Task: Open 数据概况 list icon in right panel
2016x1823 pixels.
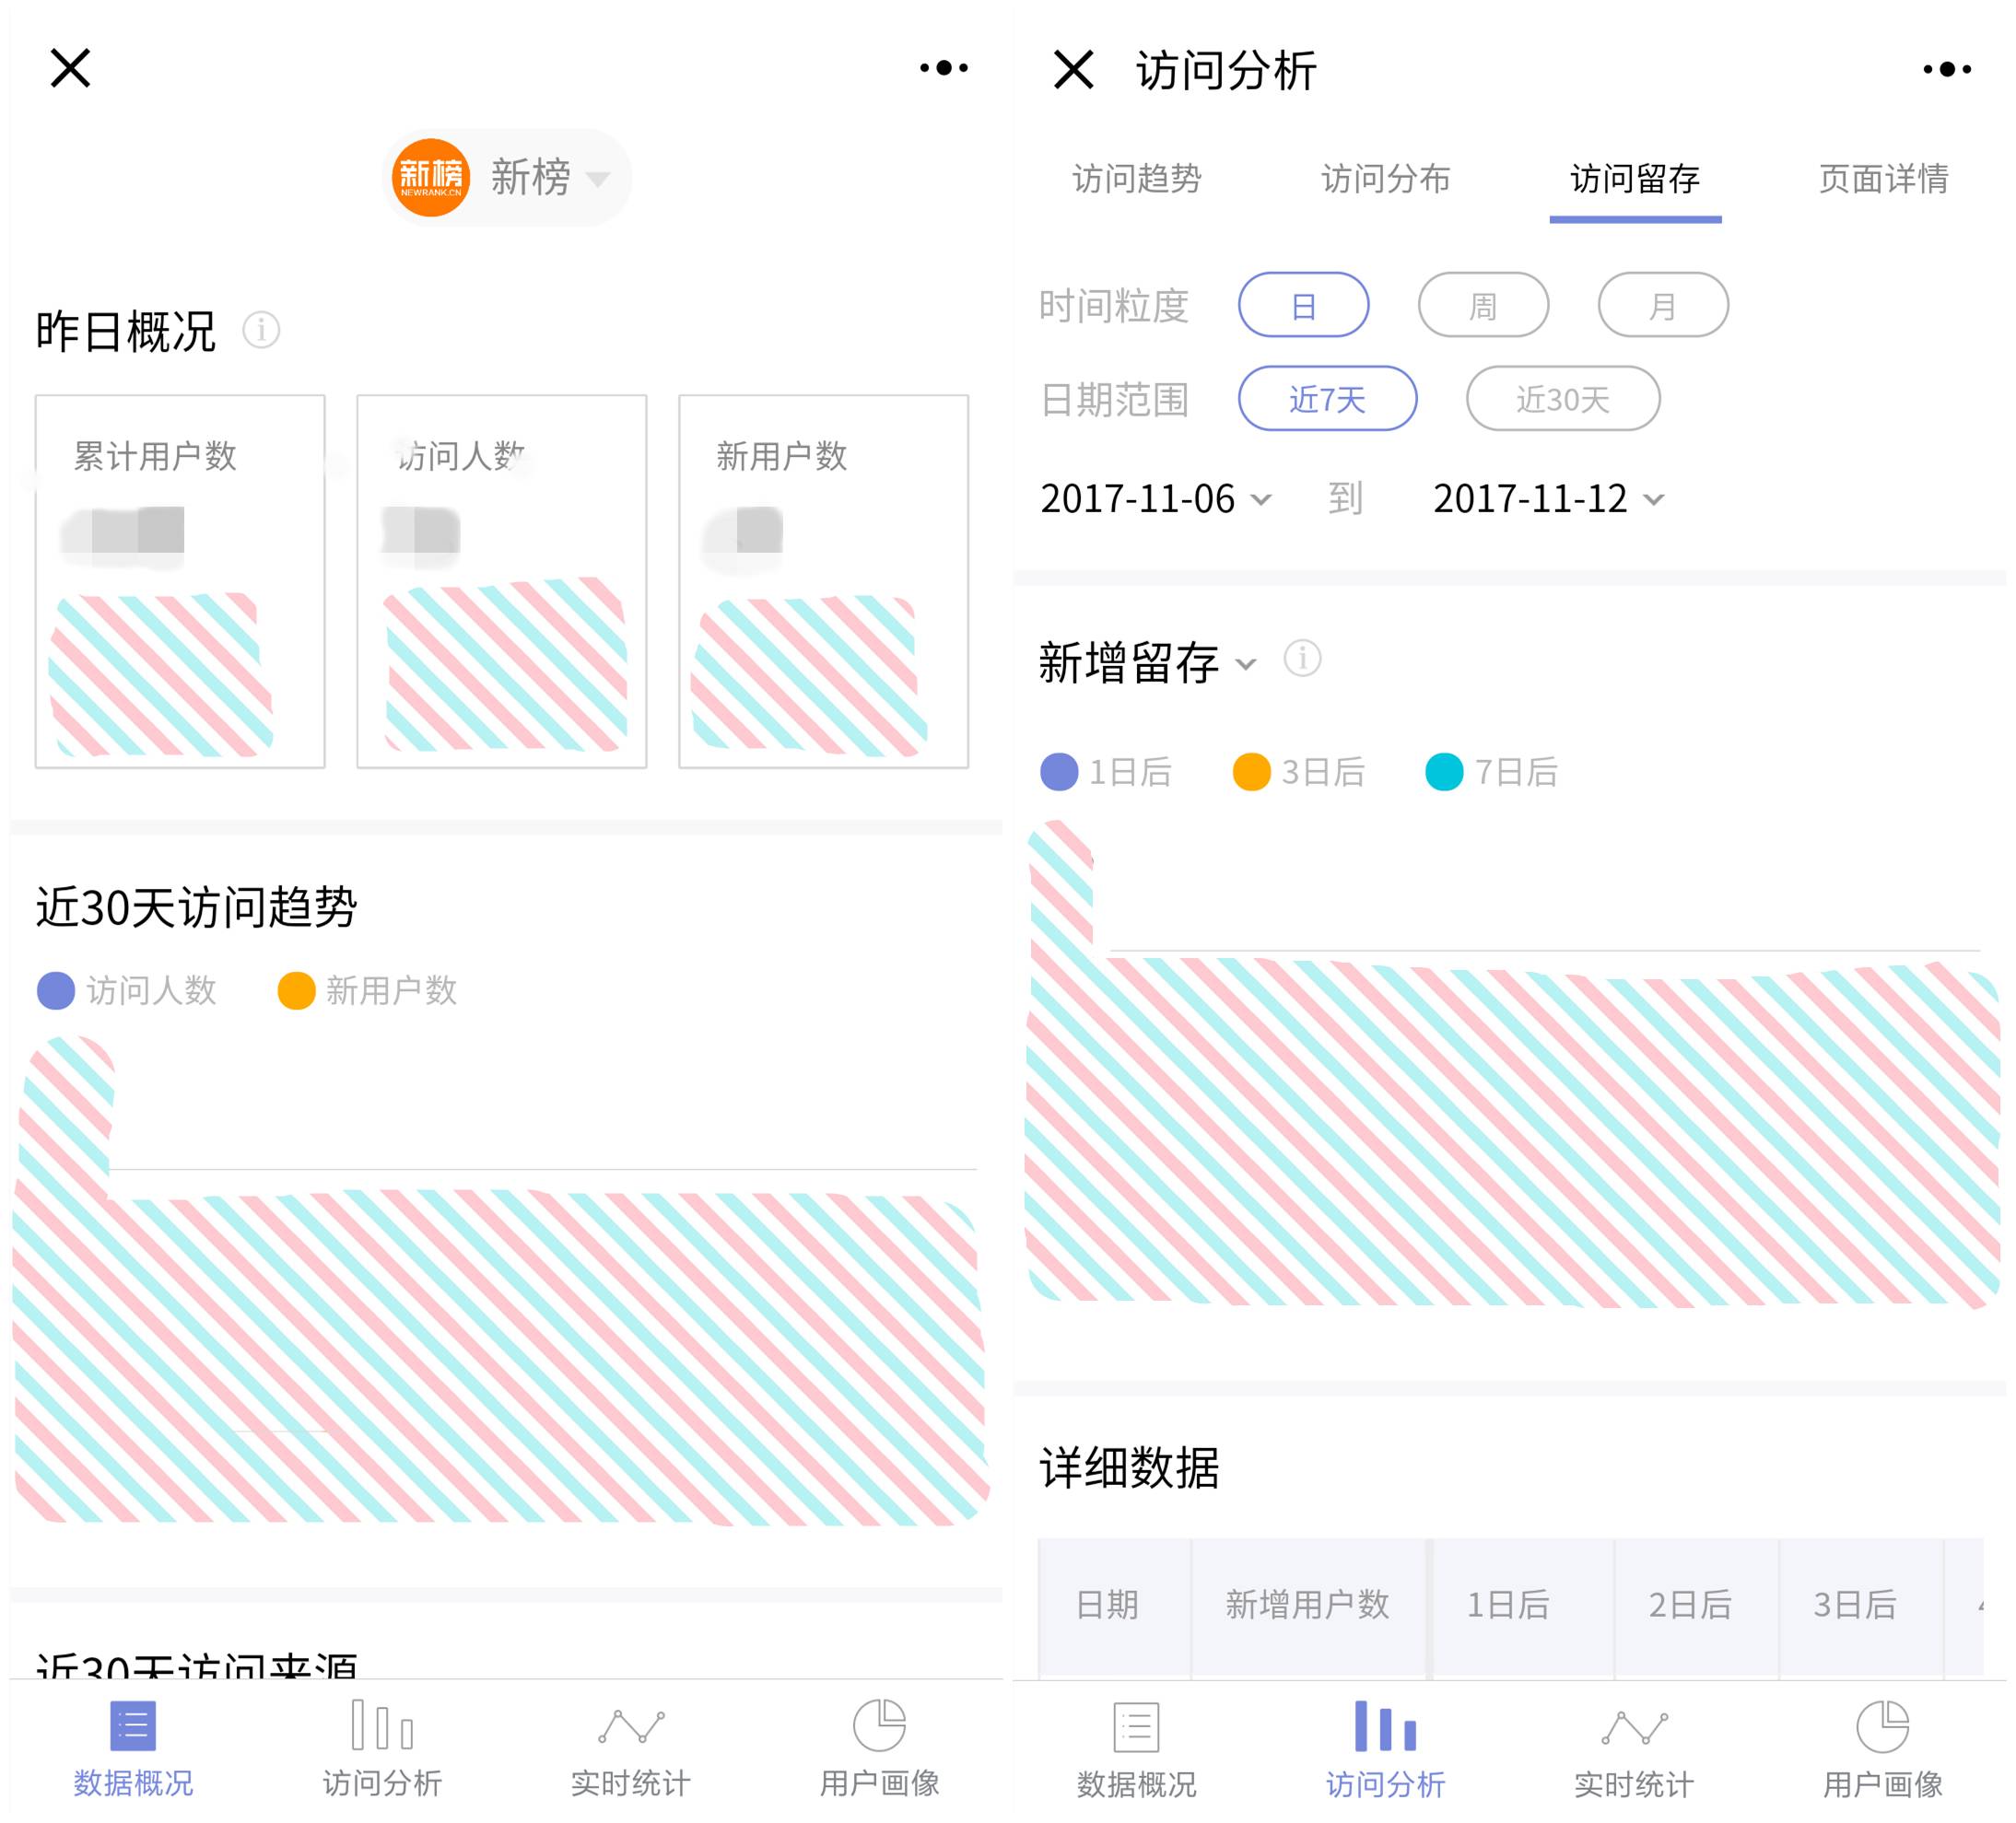Action: (x=1136, y=1727)
